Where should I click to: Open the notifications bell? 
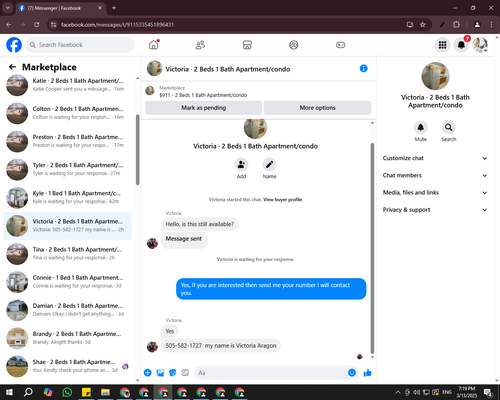tap(461, 45)
